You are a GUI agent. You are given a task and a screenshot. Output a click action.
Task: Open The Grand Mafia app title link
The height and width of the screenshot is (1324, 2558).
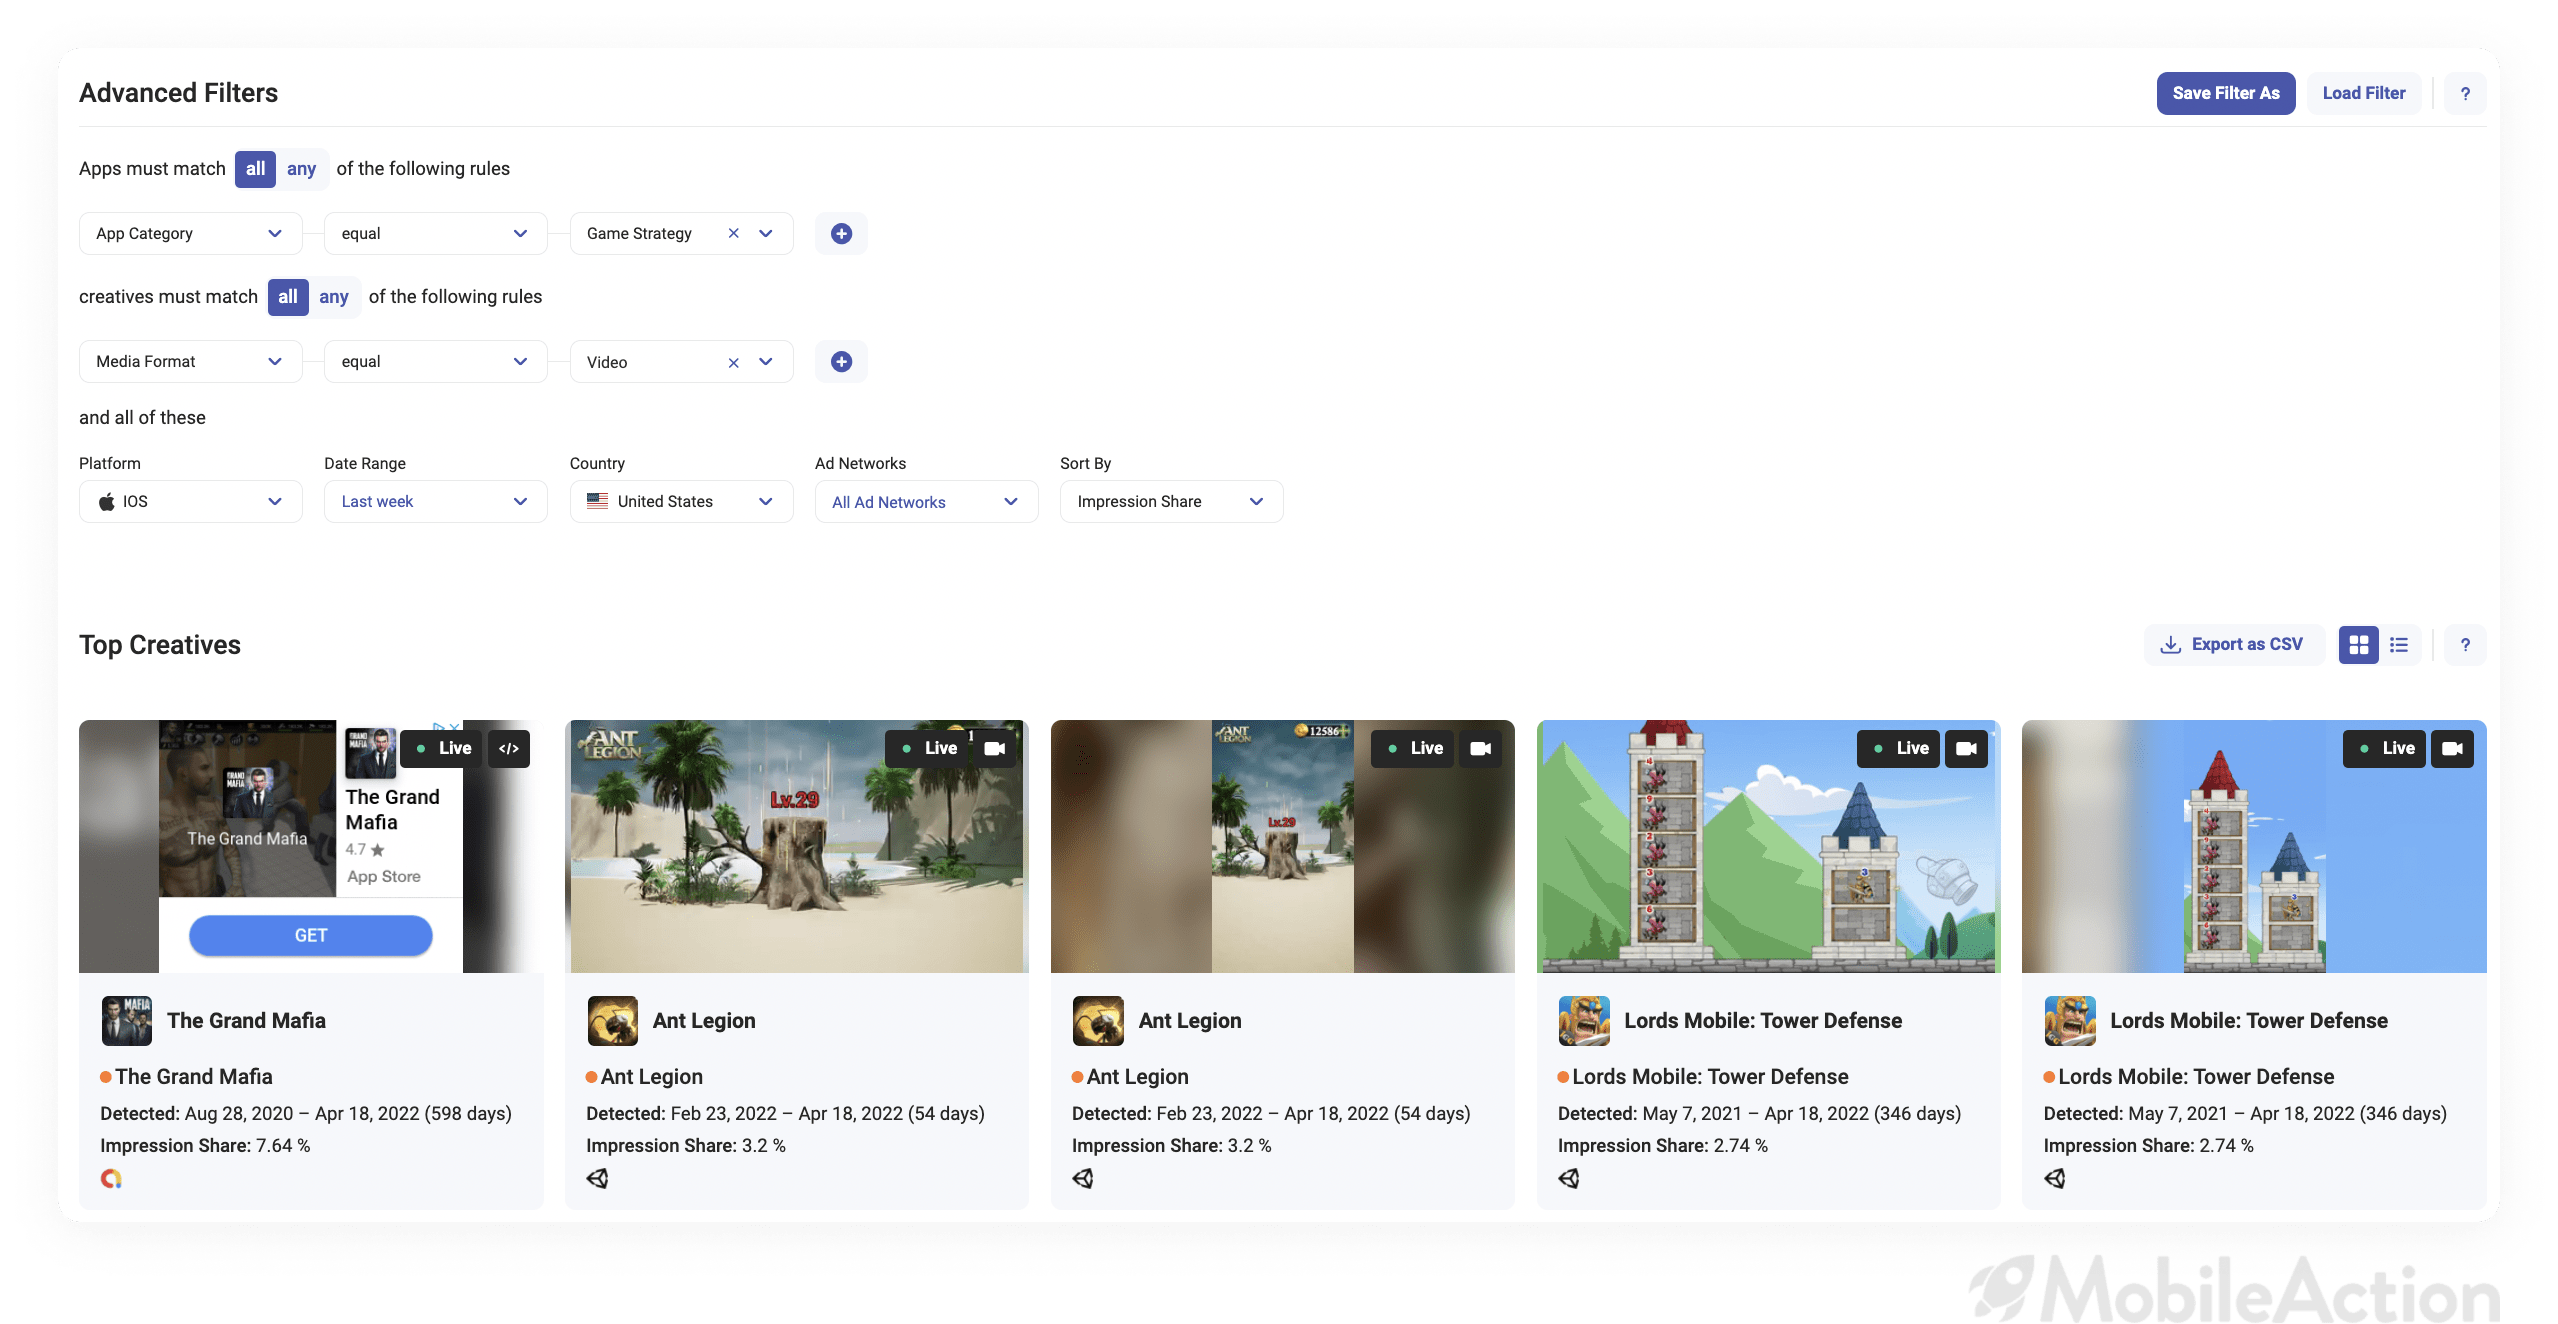click(246, 1020)
